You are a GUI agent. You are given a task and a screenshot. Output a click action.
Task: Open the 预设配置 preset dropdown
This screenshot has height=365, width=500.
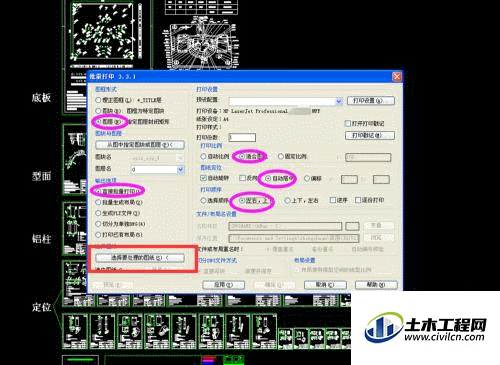pyautogui.click(x=339, y=101)
